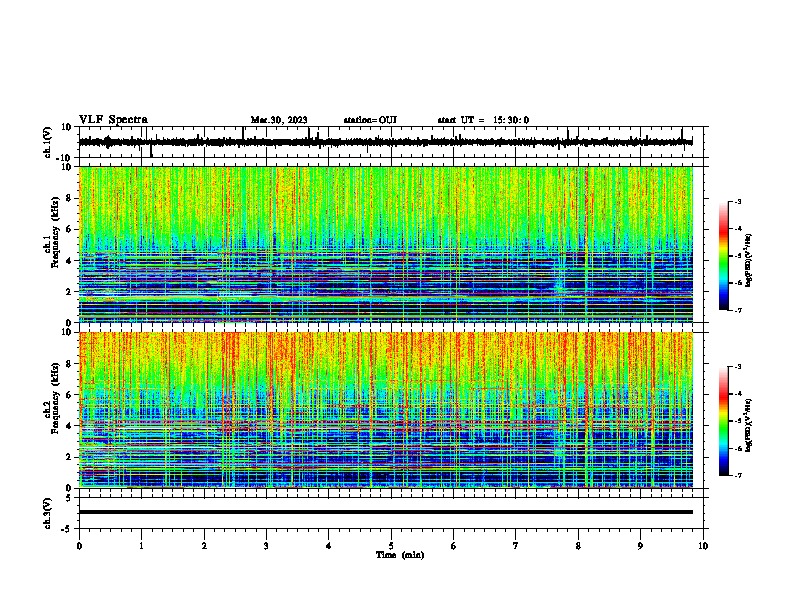Screen dimensions: 792x612
Task: Click time axis tick label '0'
Action: click(79, 546)
